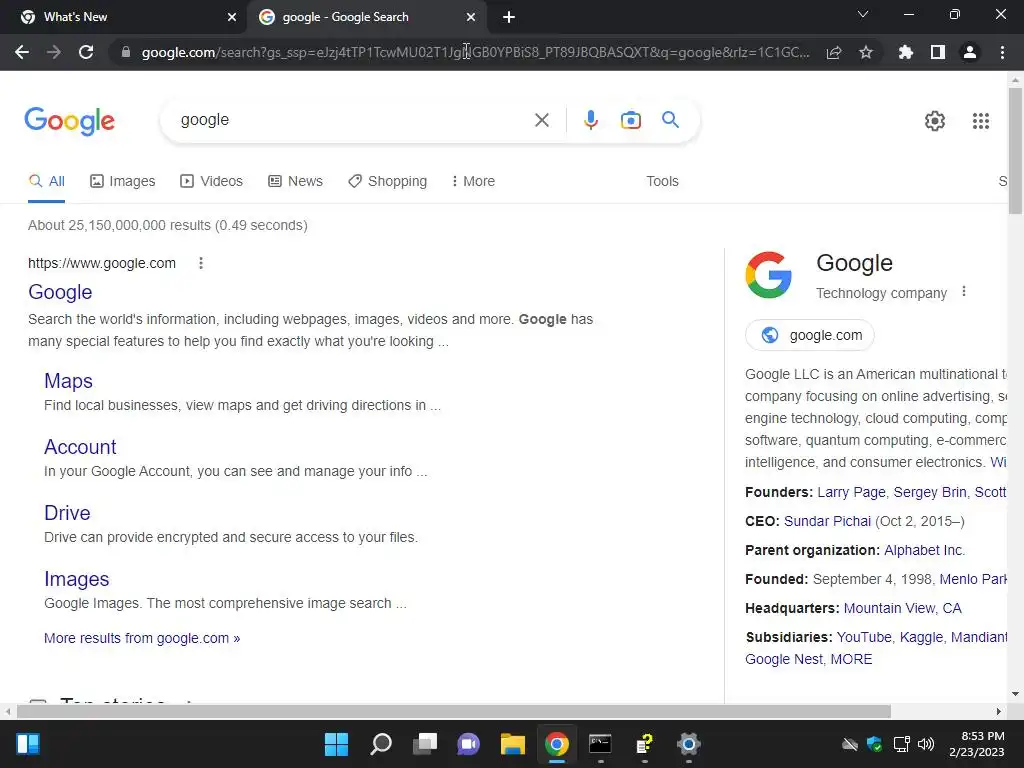Open the Images sitelink
1024x768 pixels.
click(x=76, y=579)
